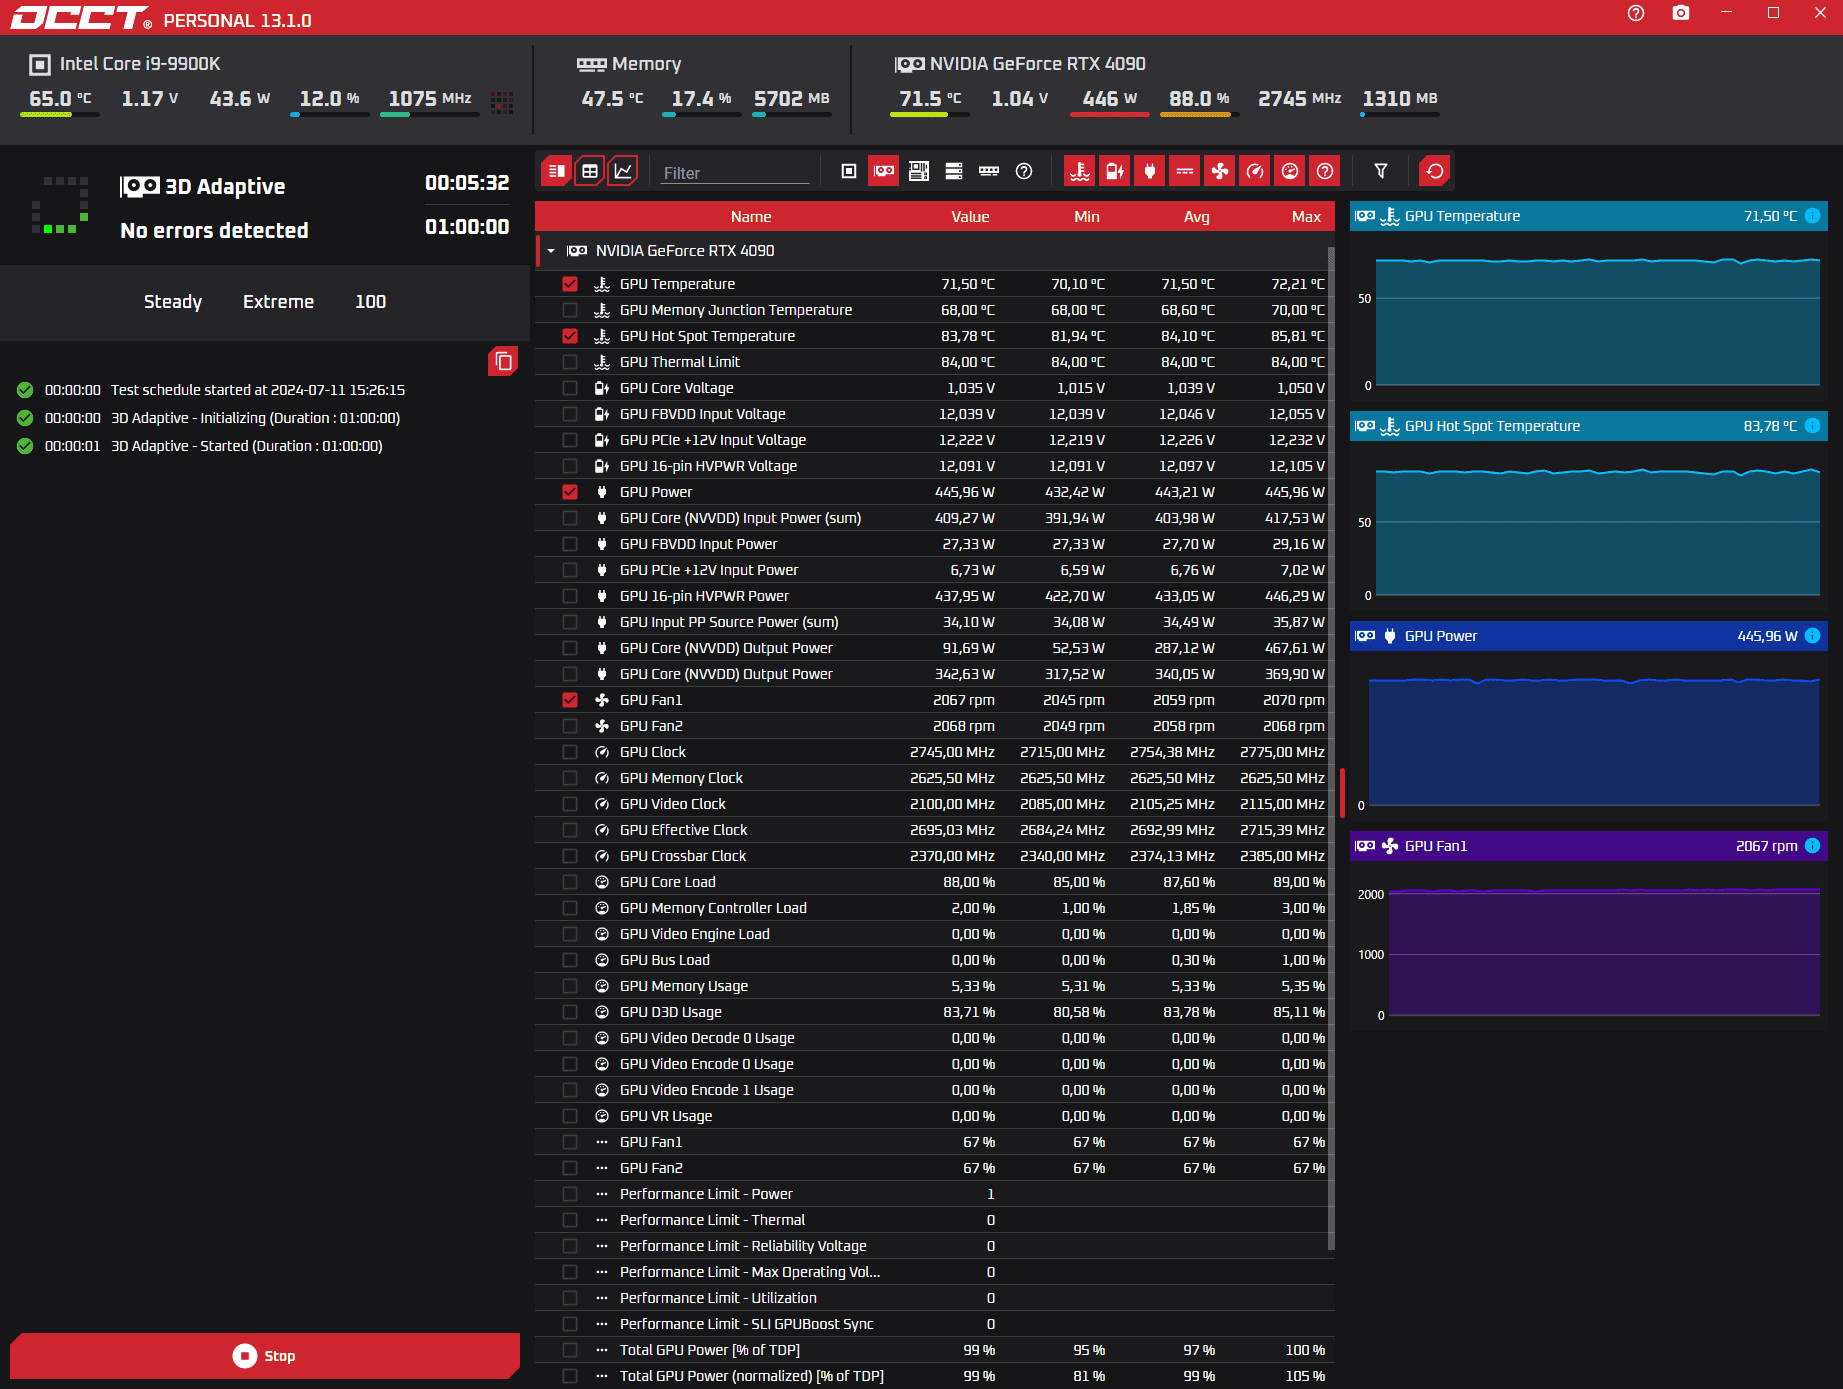Sort table by Min column
The height and width of the screenshot is (1389, 1843).
1087,217
